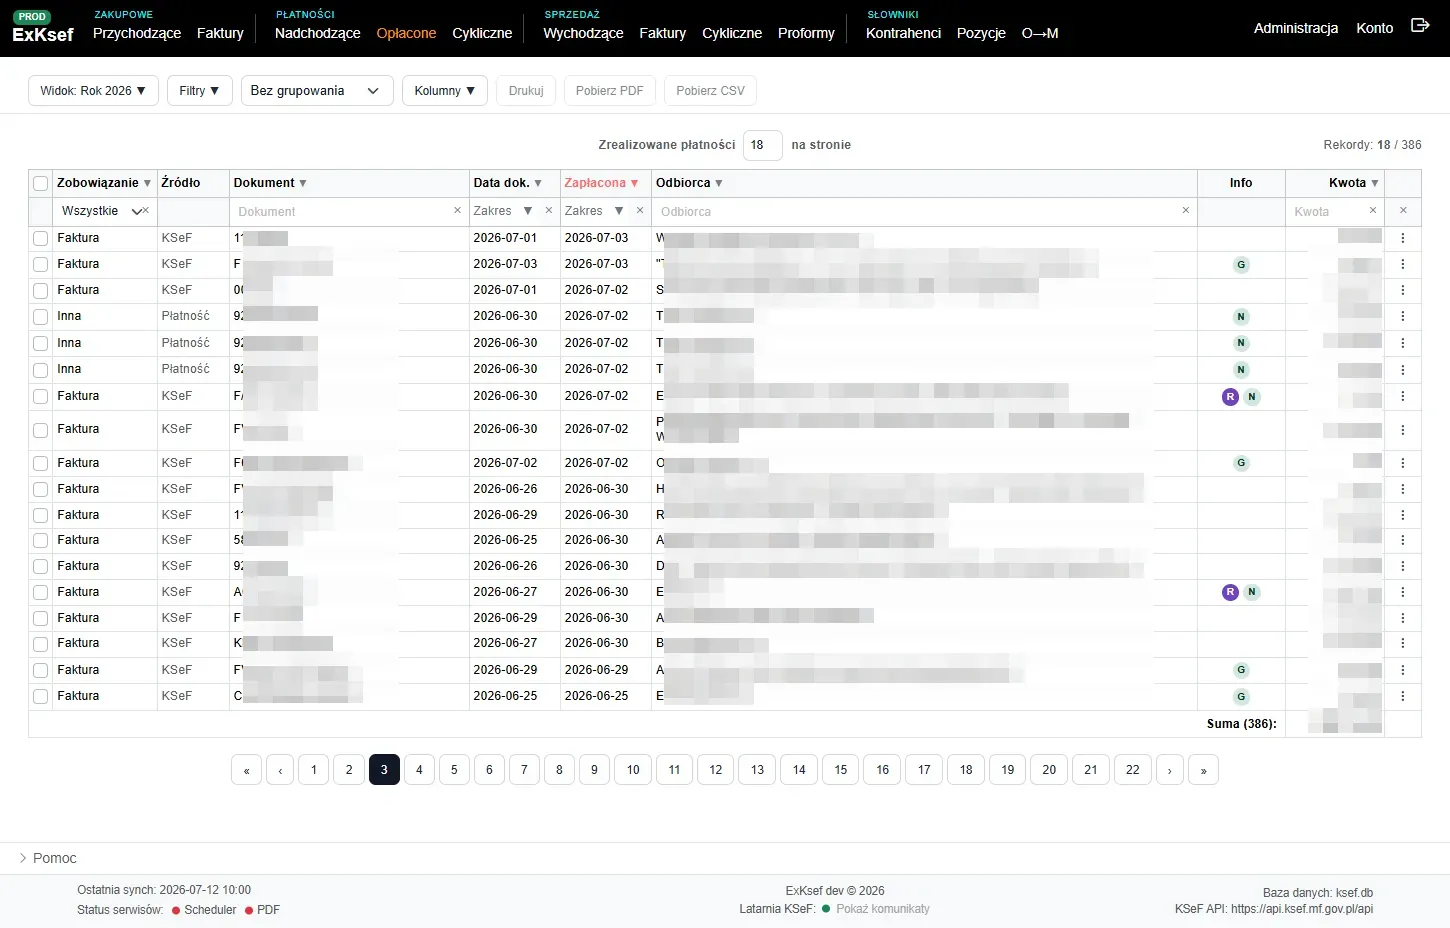Check the last row dated 2026-06-25 paid 2026-06-25
Viewport: 1450px width, 928px height.
click(40, 697)
